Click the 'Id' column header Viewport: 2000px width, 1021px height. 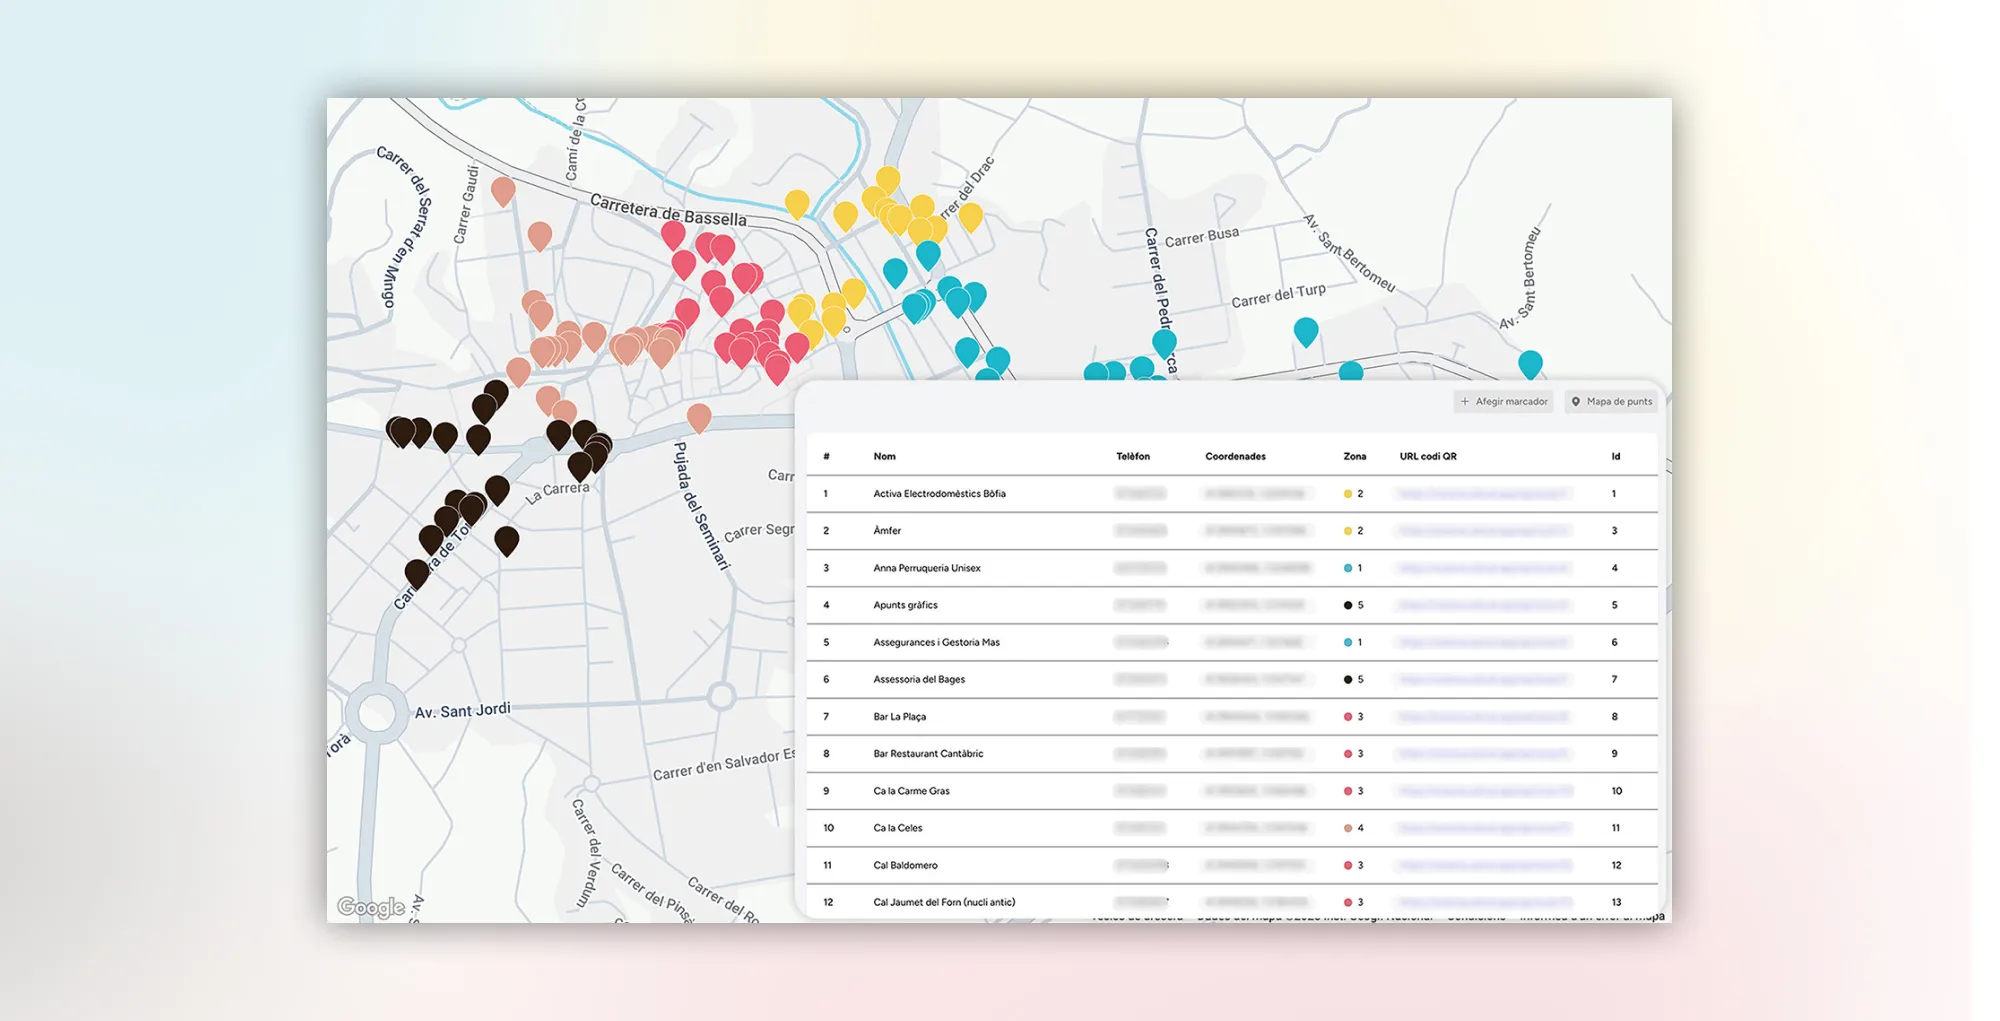1615,457
